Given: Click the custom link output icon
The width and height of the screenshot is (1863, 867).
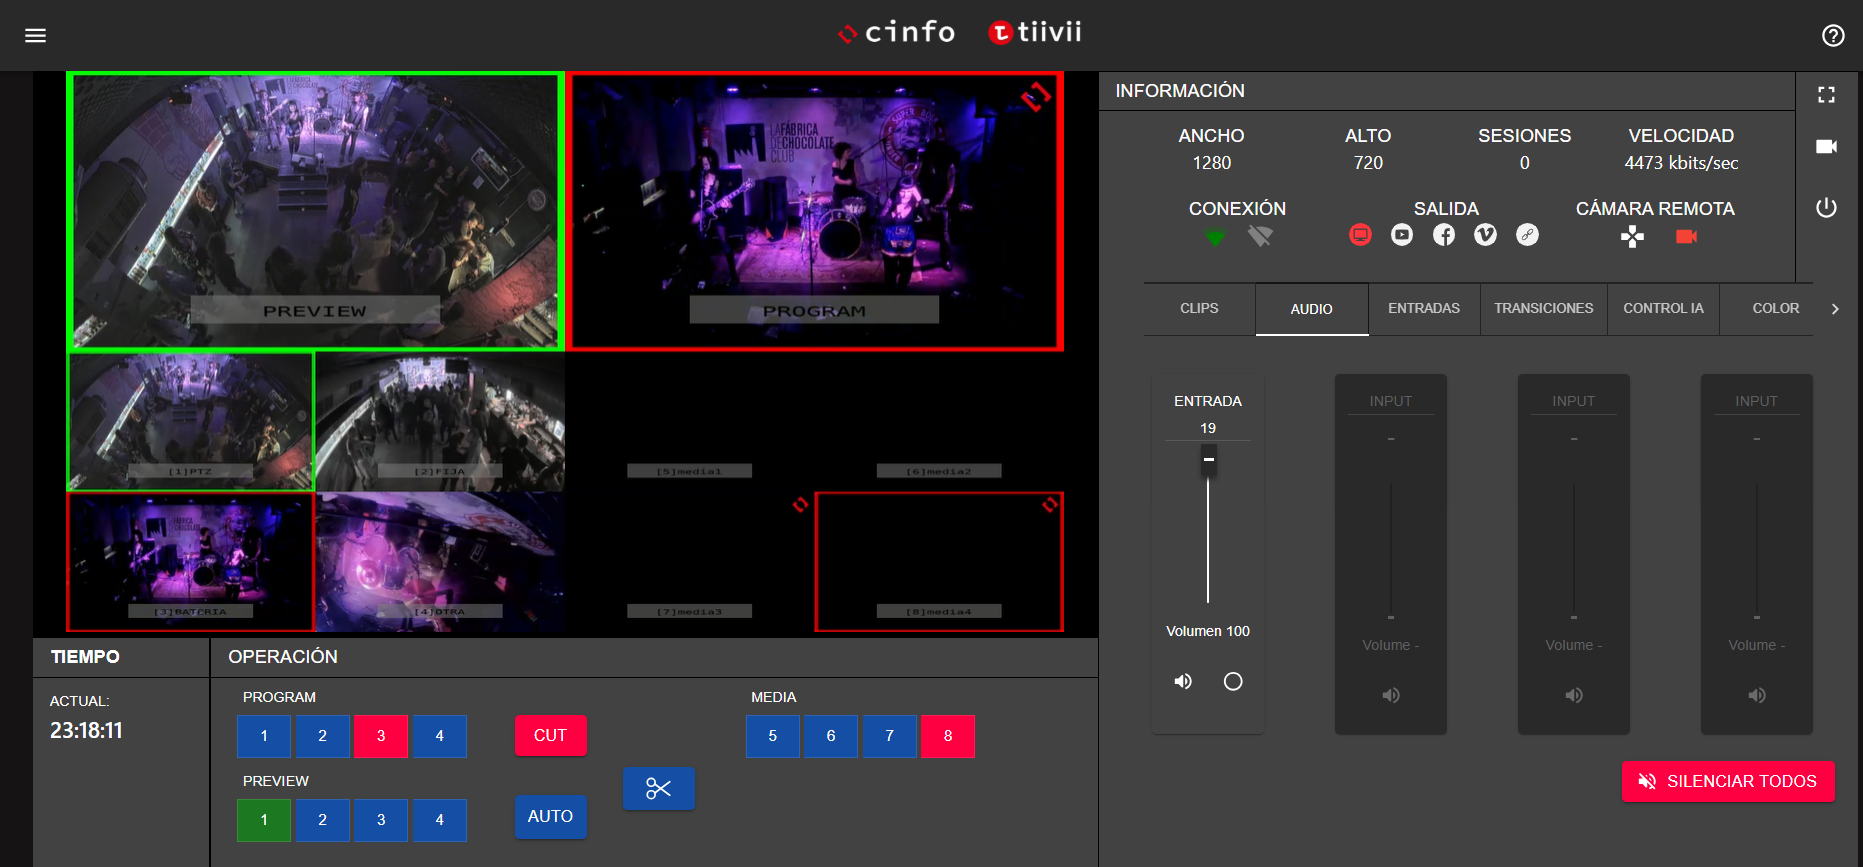Looking at the screenshot, I should pyautogui.click(x=1527, y=235).
